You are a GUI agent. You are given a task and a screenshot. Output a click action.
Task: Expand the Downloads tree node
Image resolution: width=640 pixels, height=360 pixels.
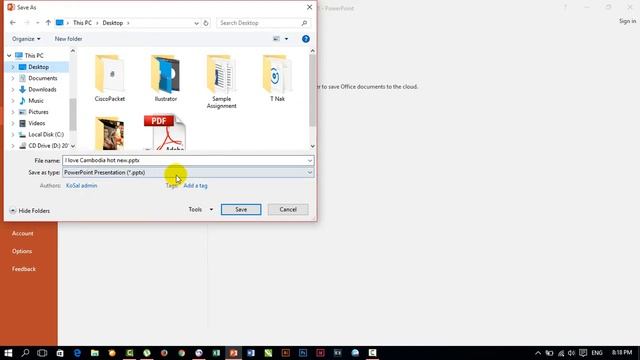pyautogui.click(x=13, y=89)
